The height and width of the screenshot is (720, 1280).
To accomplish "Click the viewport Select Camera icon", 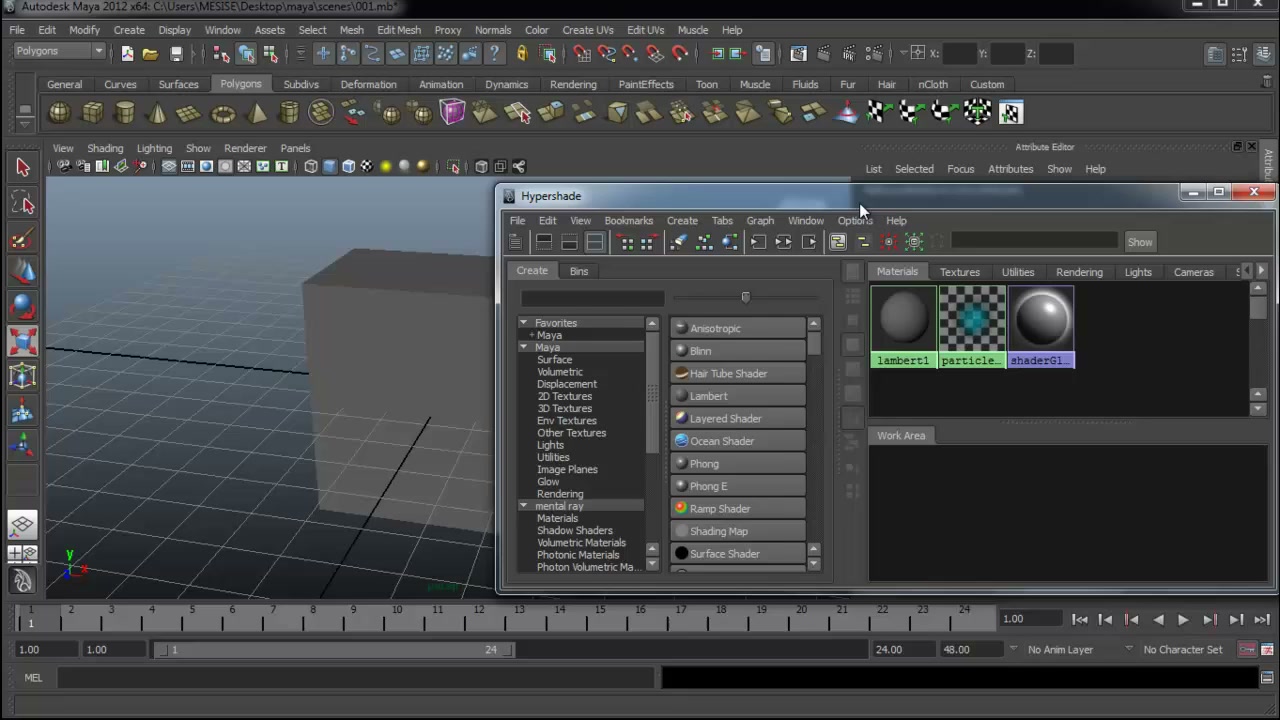I will pyautogui.click(x=63, y=167).
